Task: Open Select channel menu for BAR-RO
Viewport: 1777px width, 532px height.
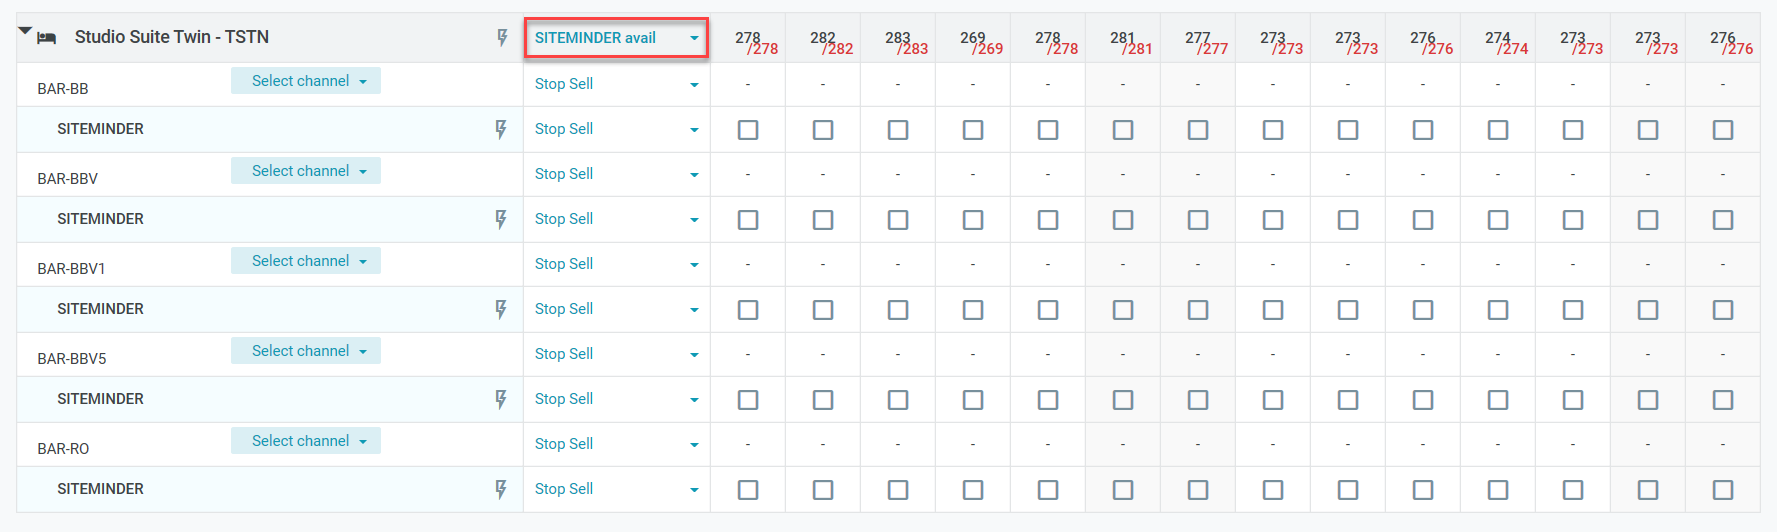Action: tap(306, 441)
